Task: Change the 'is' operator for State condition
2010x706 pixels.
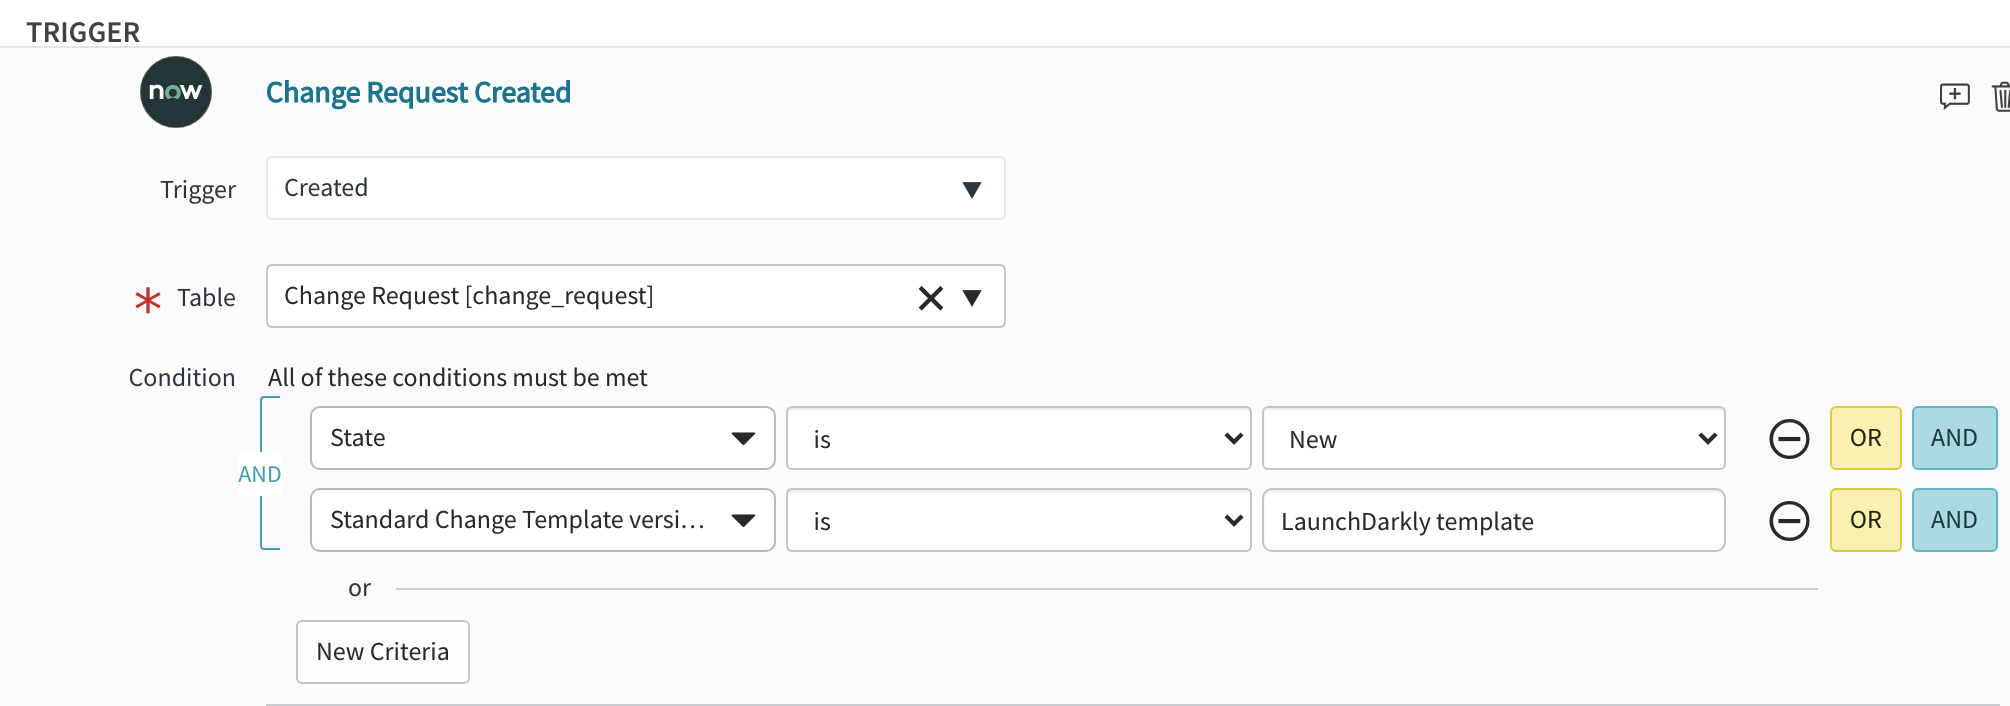Action: point(1017,438)
